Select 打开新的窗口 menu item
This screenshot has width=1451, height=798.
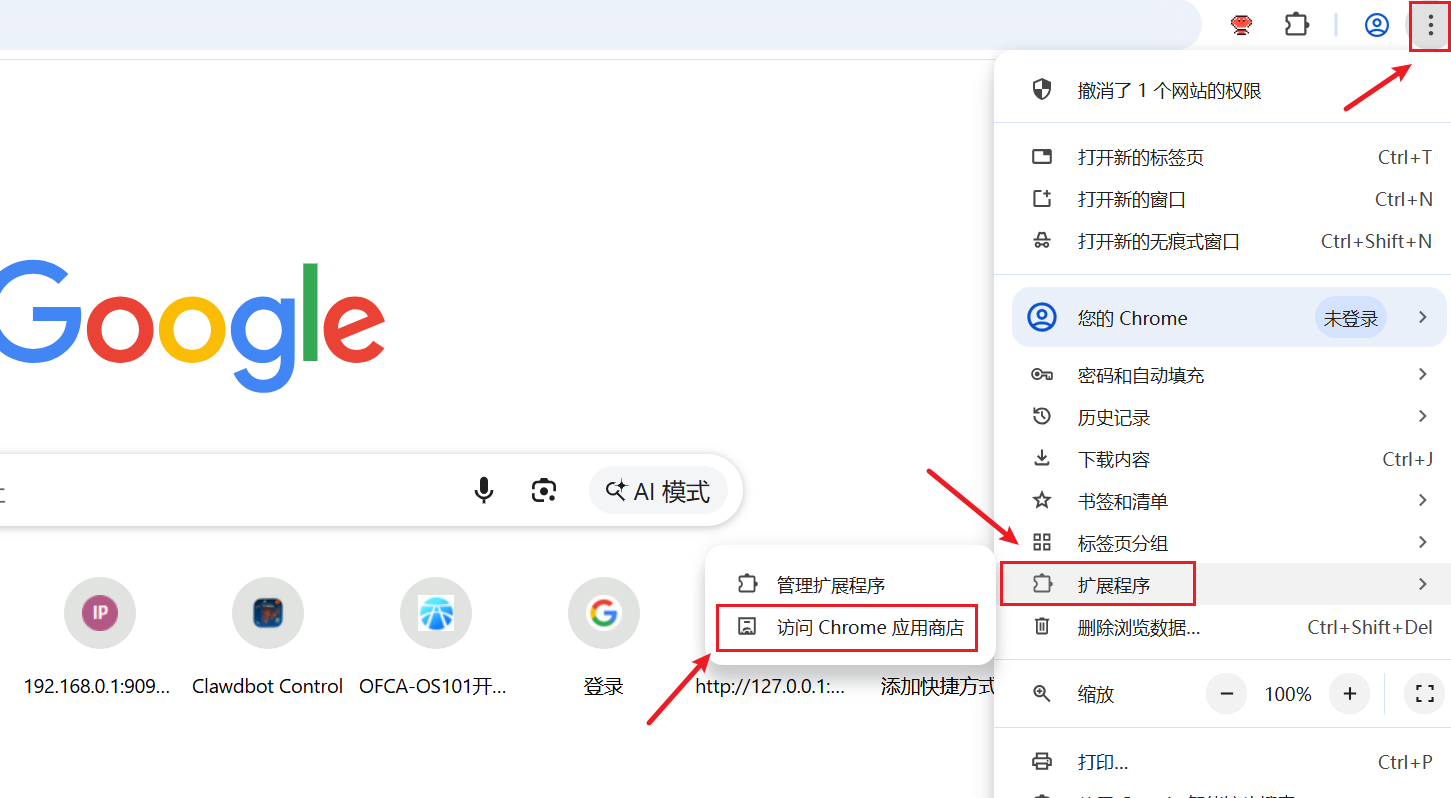tap(1222, 199)
